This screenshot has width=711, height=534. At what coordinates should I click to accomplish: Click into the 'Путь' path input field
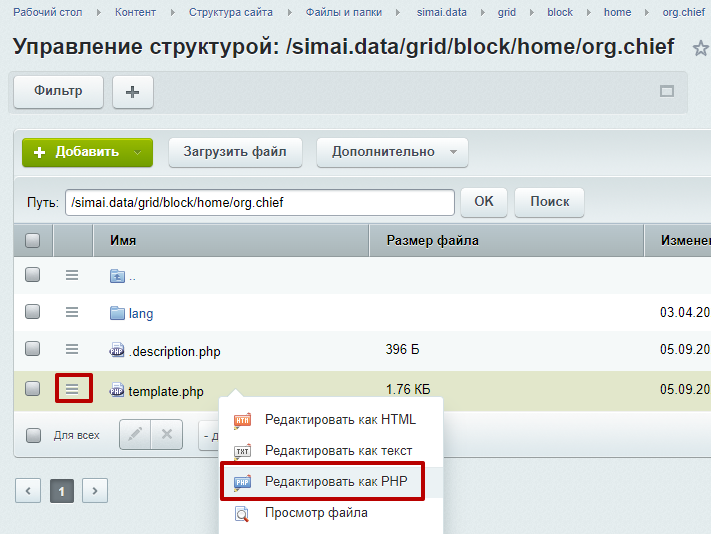259,202
